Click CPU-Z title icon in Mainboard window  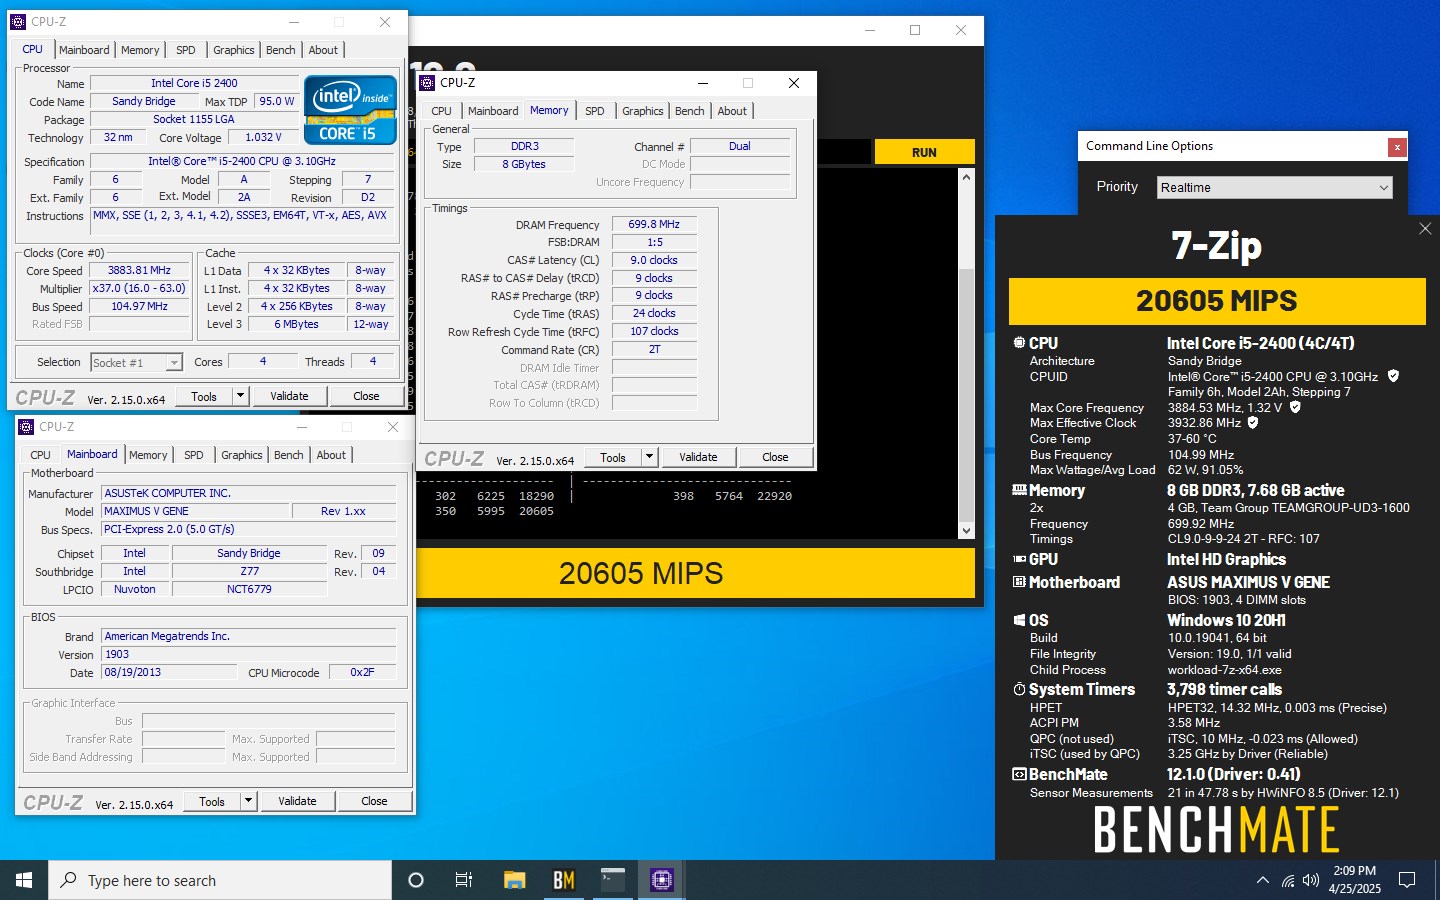(x=27, y=427)
